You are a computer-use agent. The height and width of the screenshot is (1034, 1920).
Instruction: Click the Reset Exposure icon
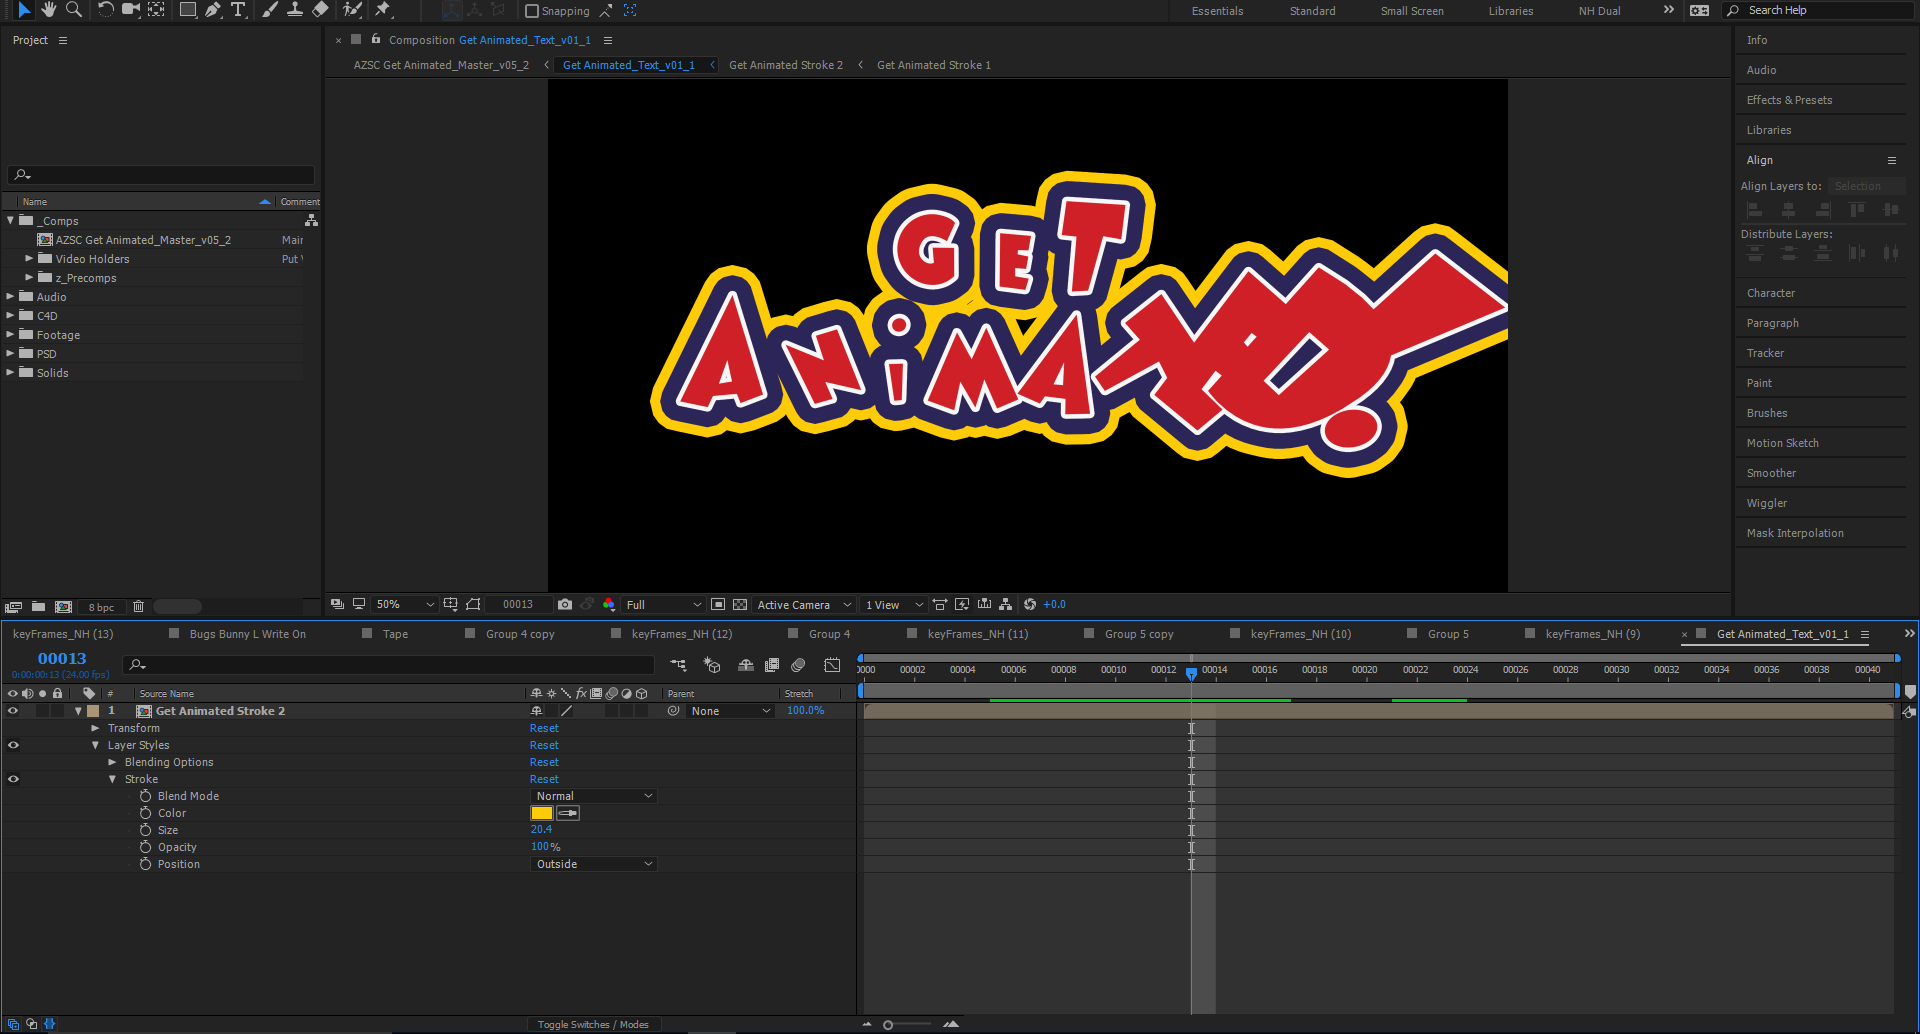pyautogui.click(x=1030, y=605)
